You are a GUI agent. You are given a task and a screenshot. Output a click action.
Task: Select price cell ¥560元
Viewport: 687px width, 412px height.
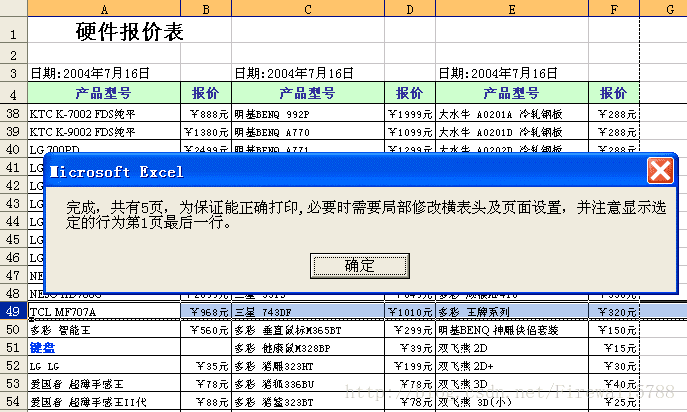point(206,330)
